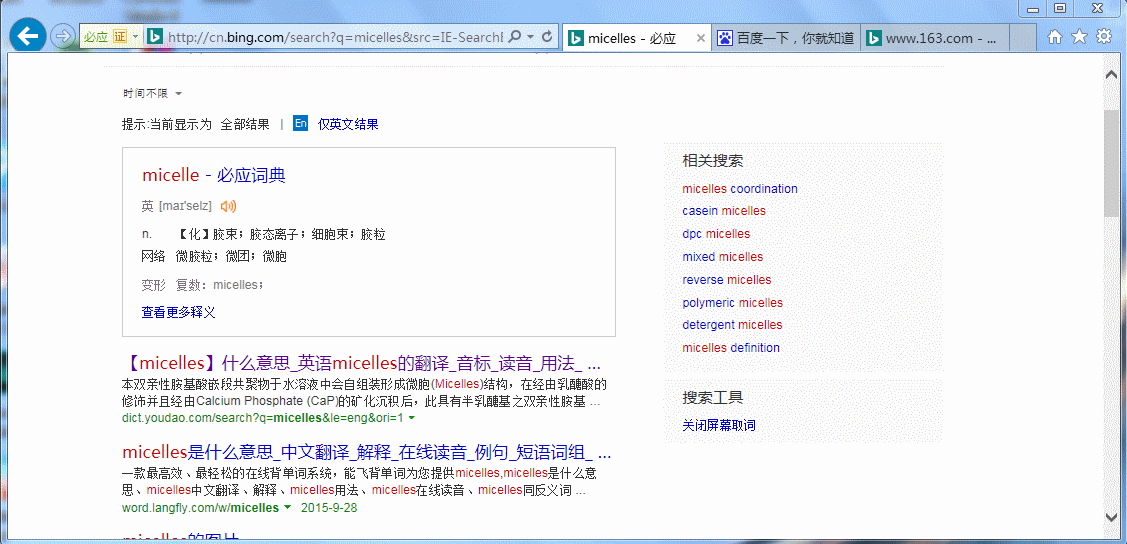1127x544 pixels.
Task: Open the 仅英文结果 link
Action: click(348, 124)
